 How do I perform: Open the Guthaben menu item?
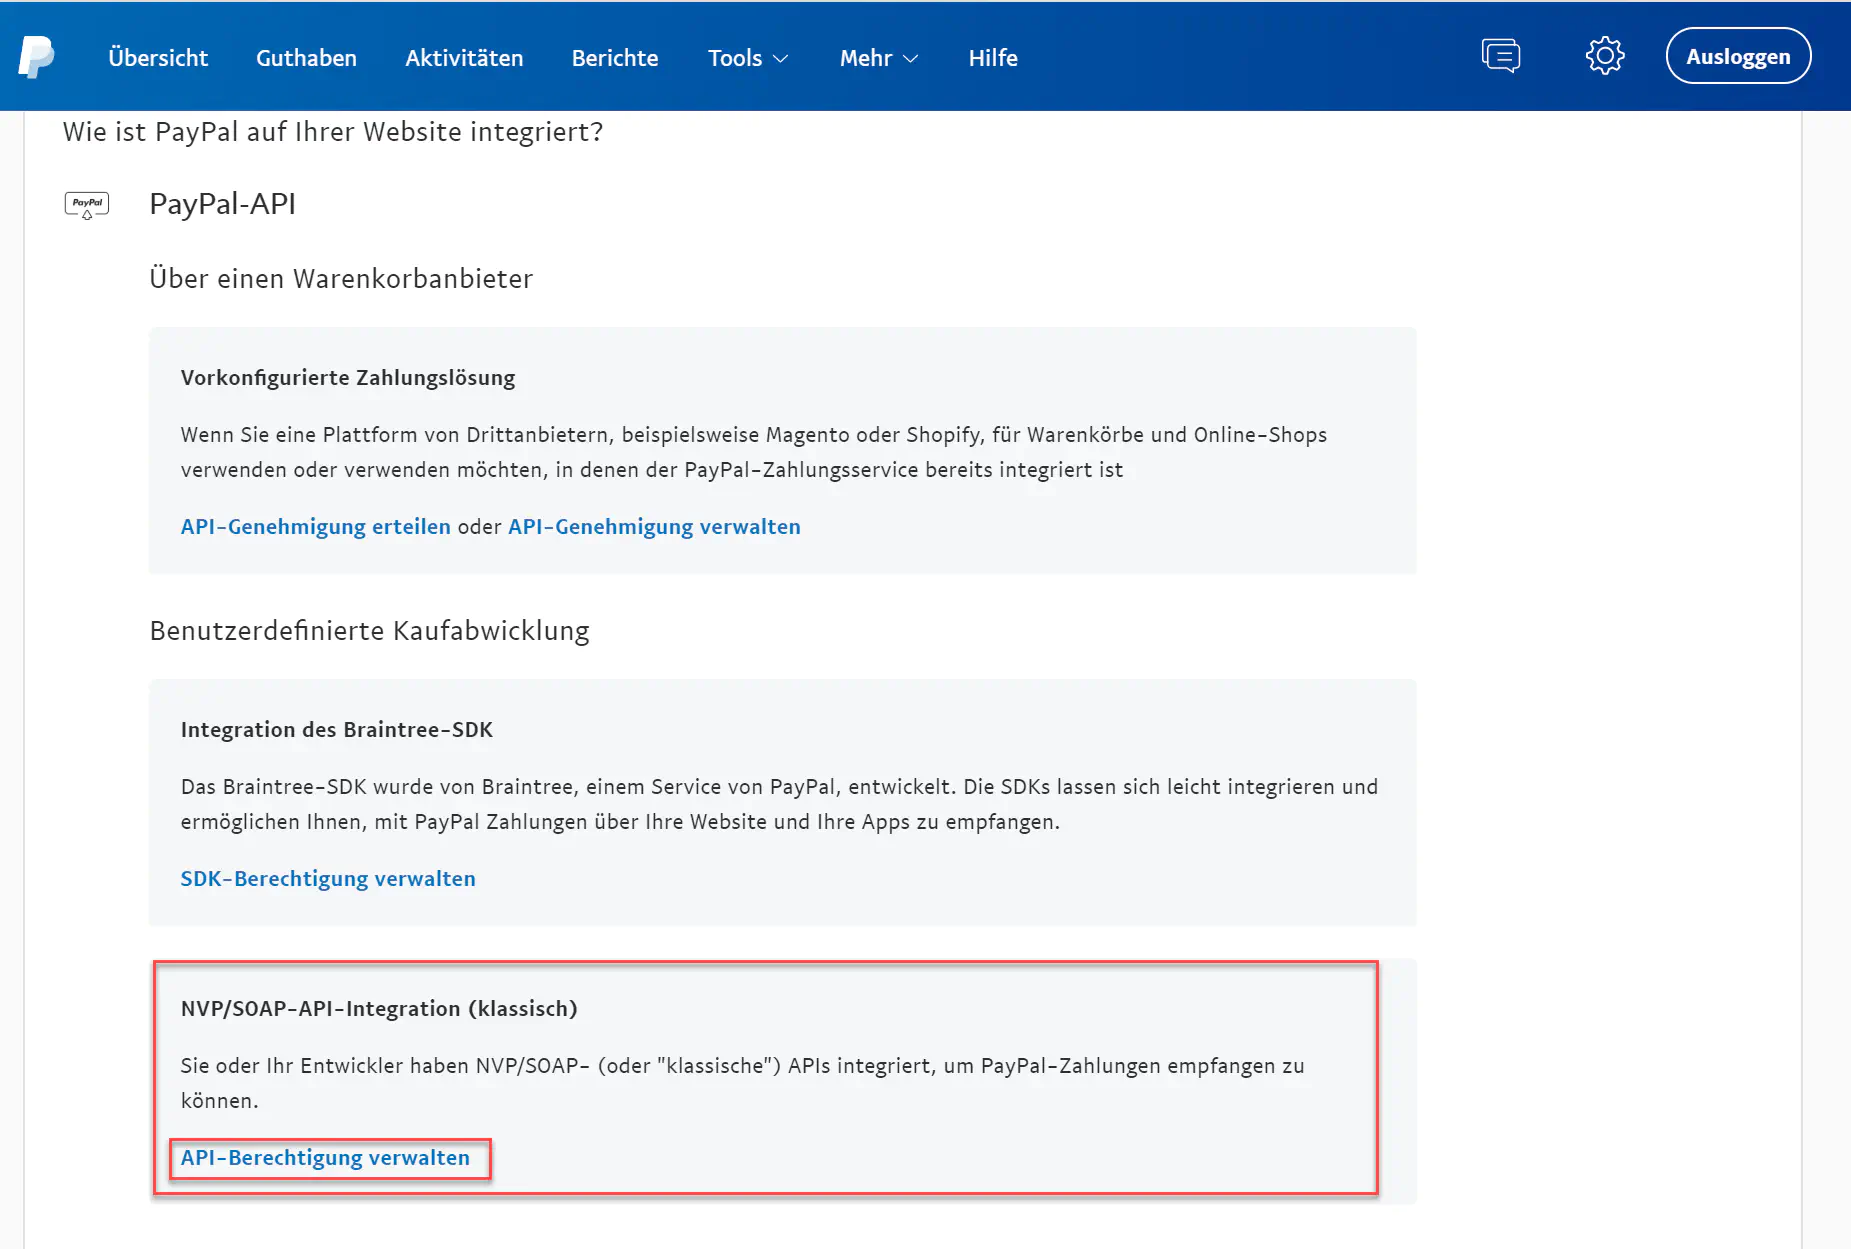(306, 58)
